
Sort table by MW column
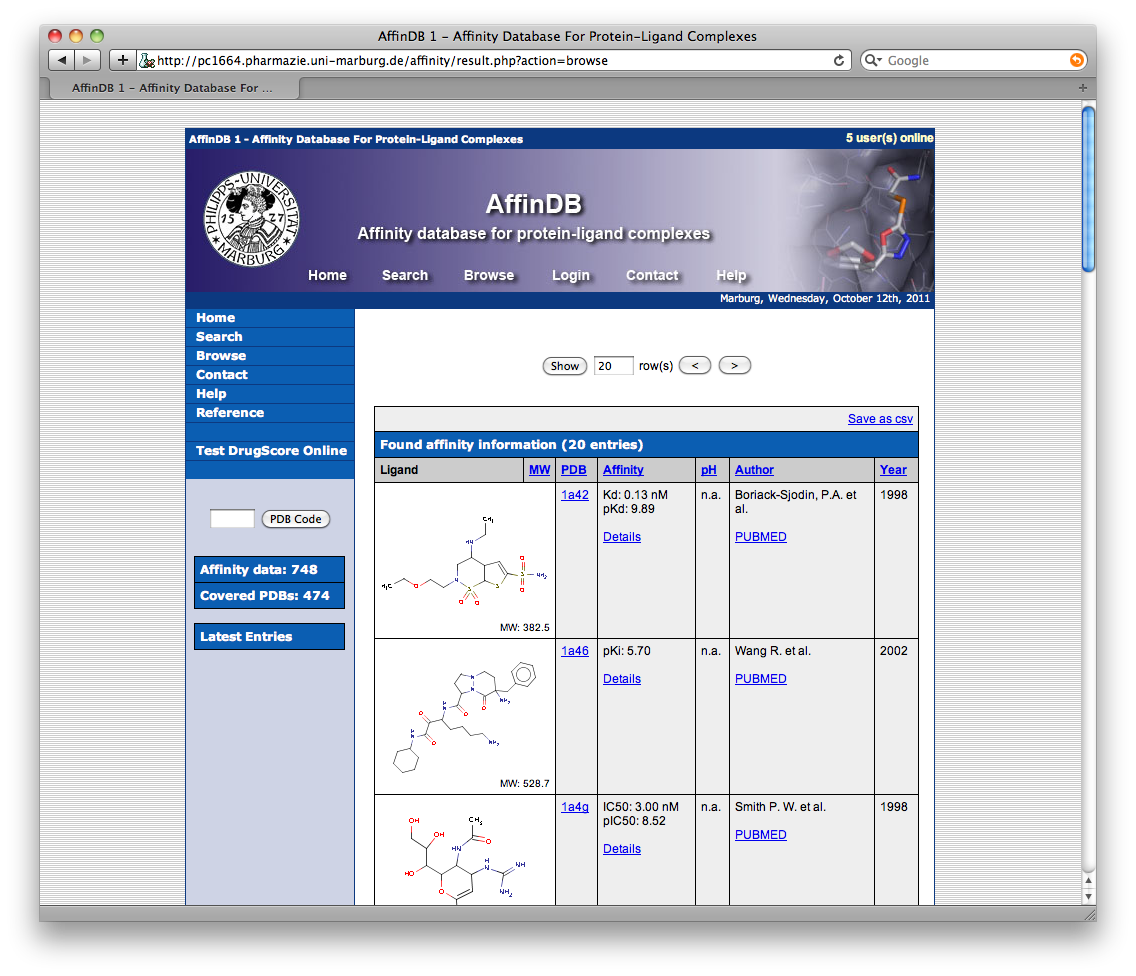pos(539,470)
